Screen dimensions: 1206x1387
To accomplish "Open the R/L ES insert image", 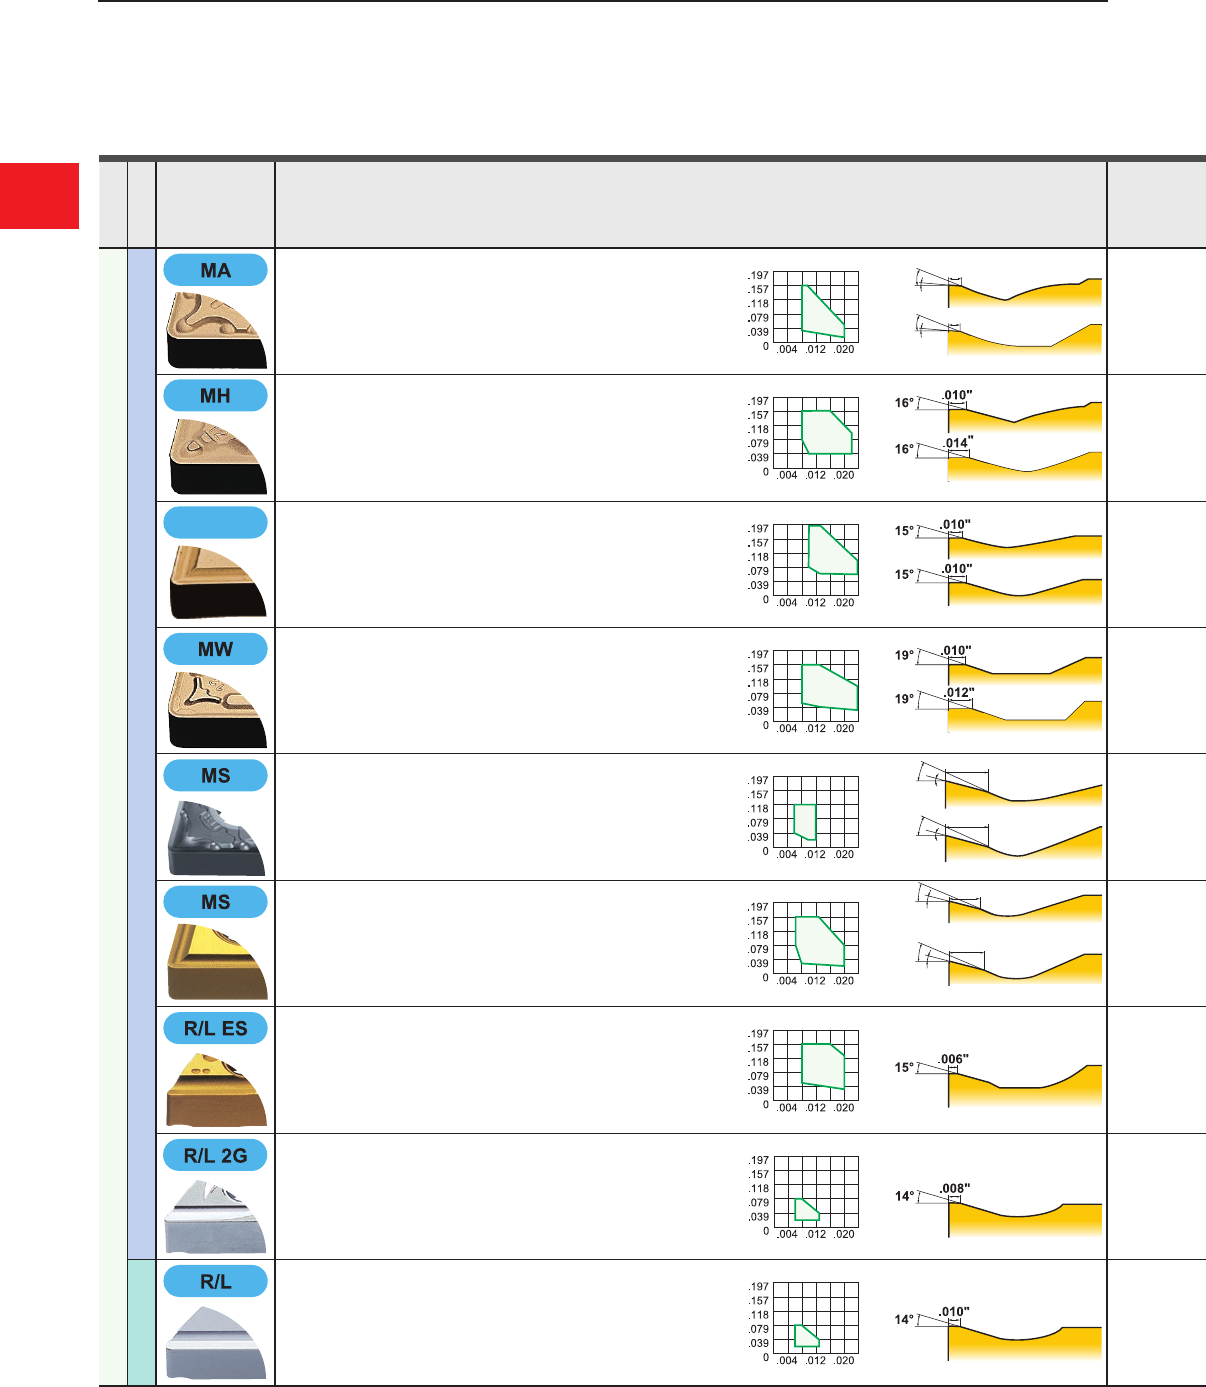I will pyautogui.click(x=216, y=1089).
